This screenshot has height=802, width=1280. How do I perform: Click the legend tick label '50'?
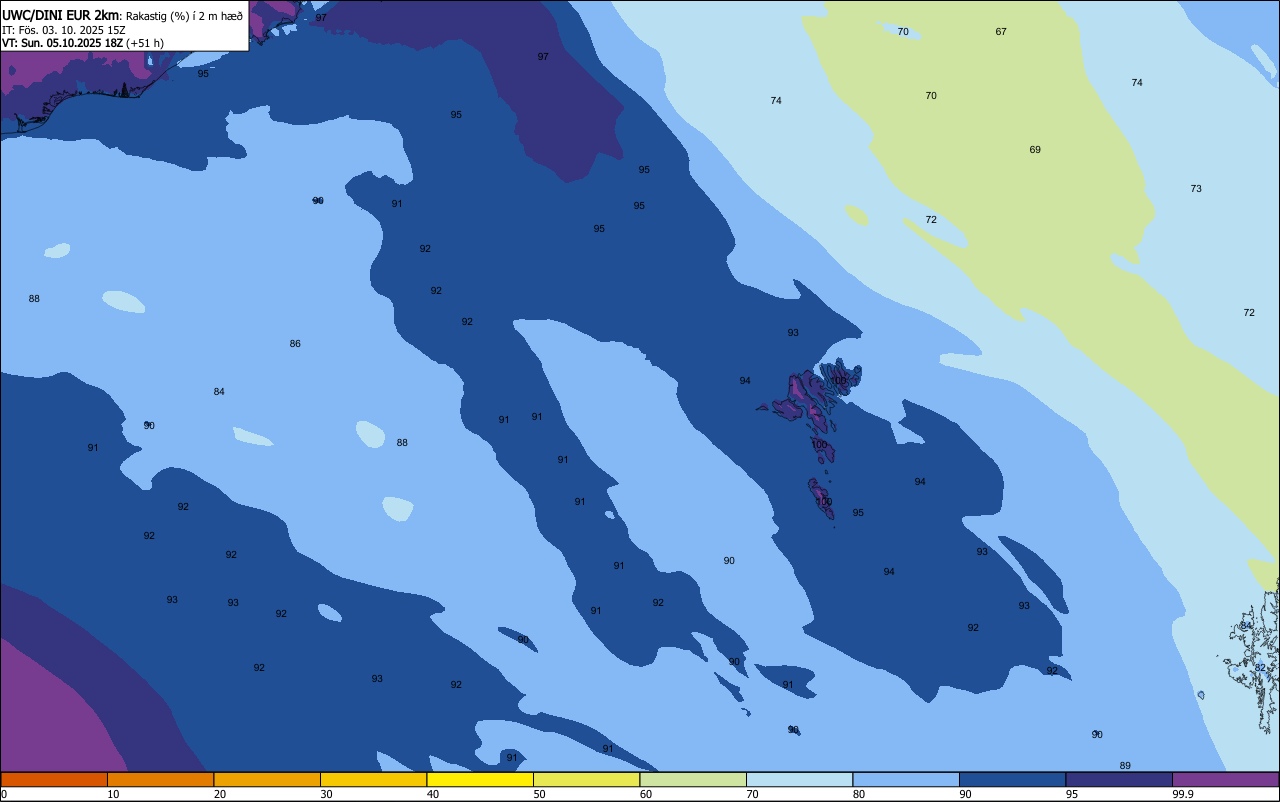(539, 794)
